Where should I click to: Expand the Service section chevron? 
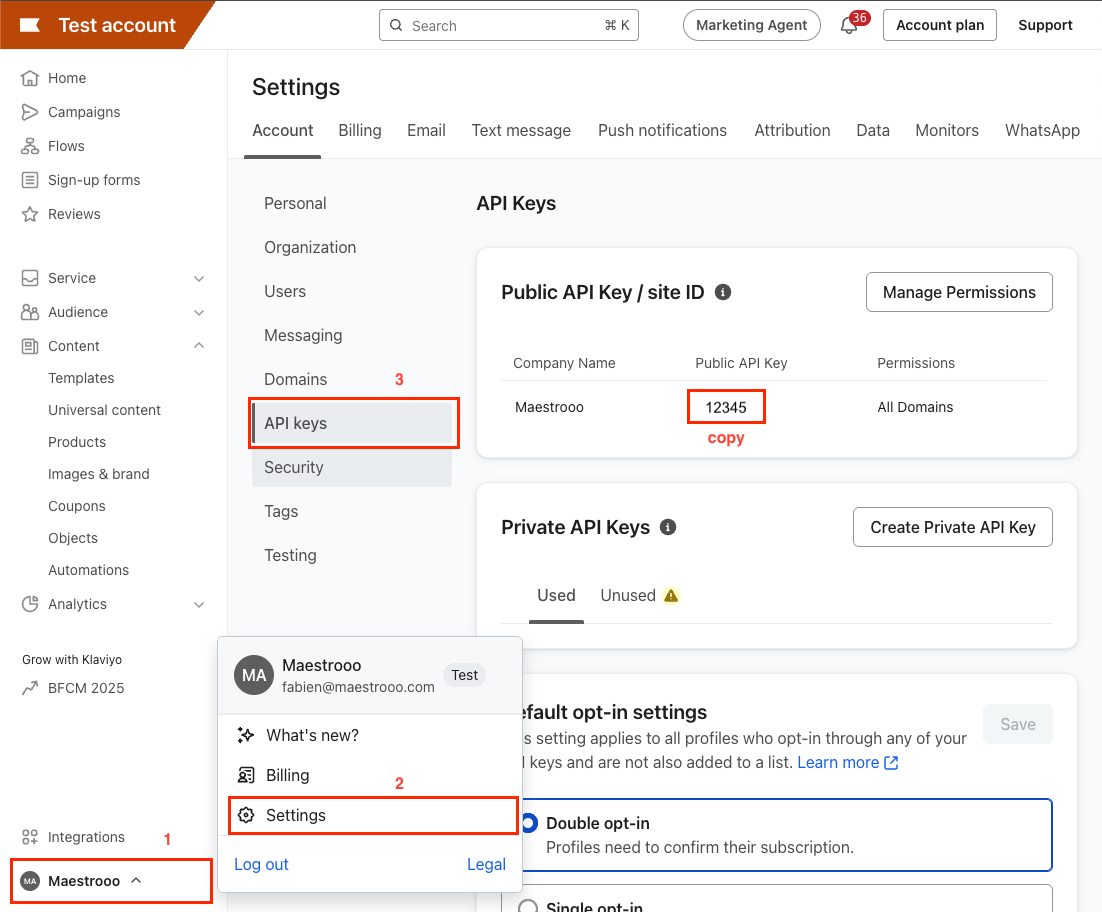click(x=199, y=279)
